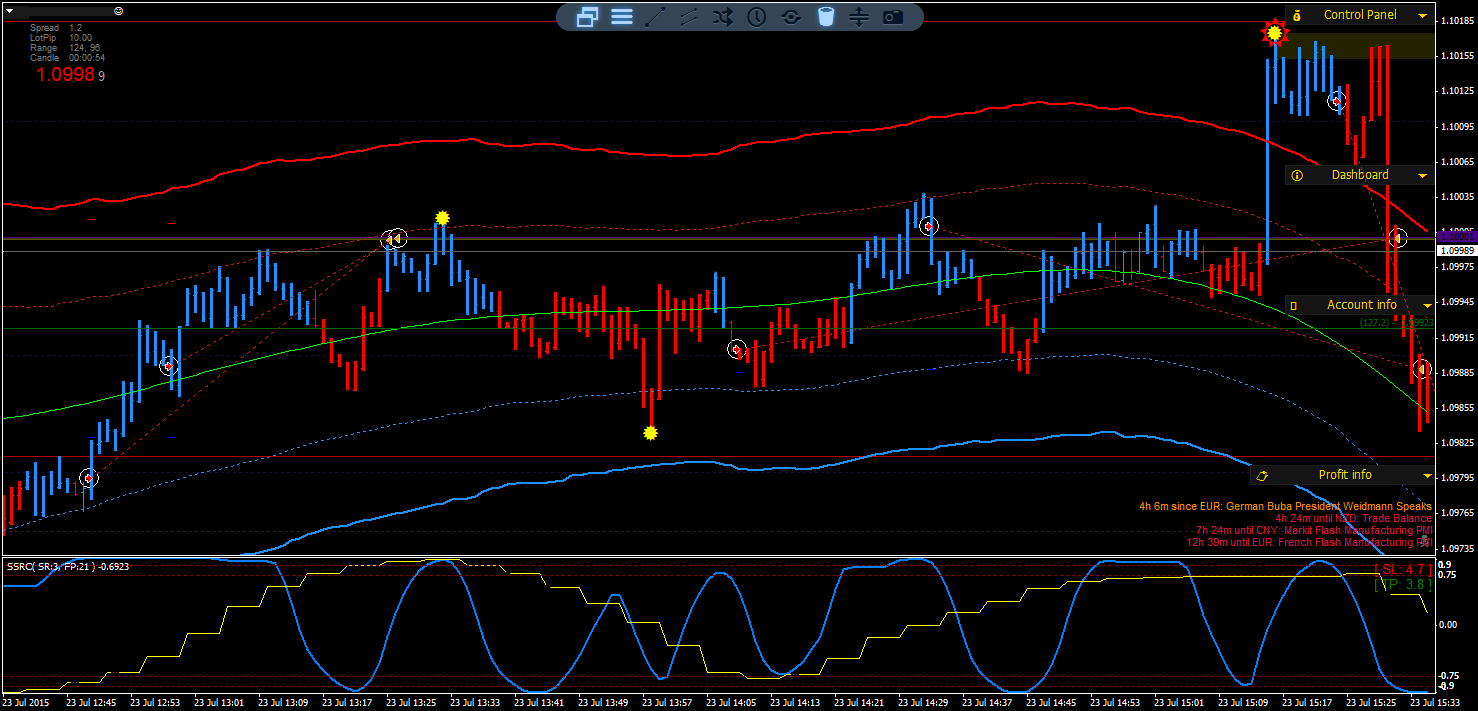
Task: Click the 23 Jul 15:33 time axis label
Action: coord(1436,703)
